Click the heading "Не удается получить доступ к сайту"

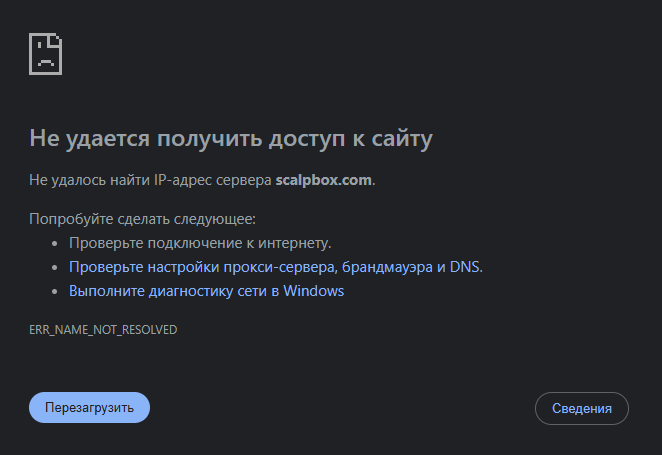231,138
